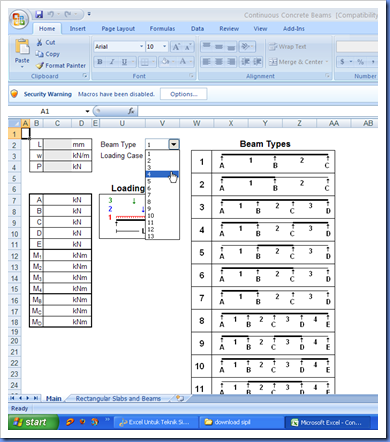Select 10 in Beam Type list
The image size is (390, 442).
point(162,216)
